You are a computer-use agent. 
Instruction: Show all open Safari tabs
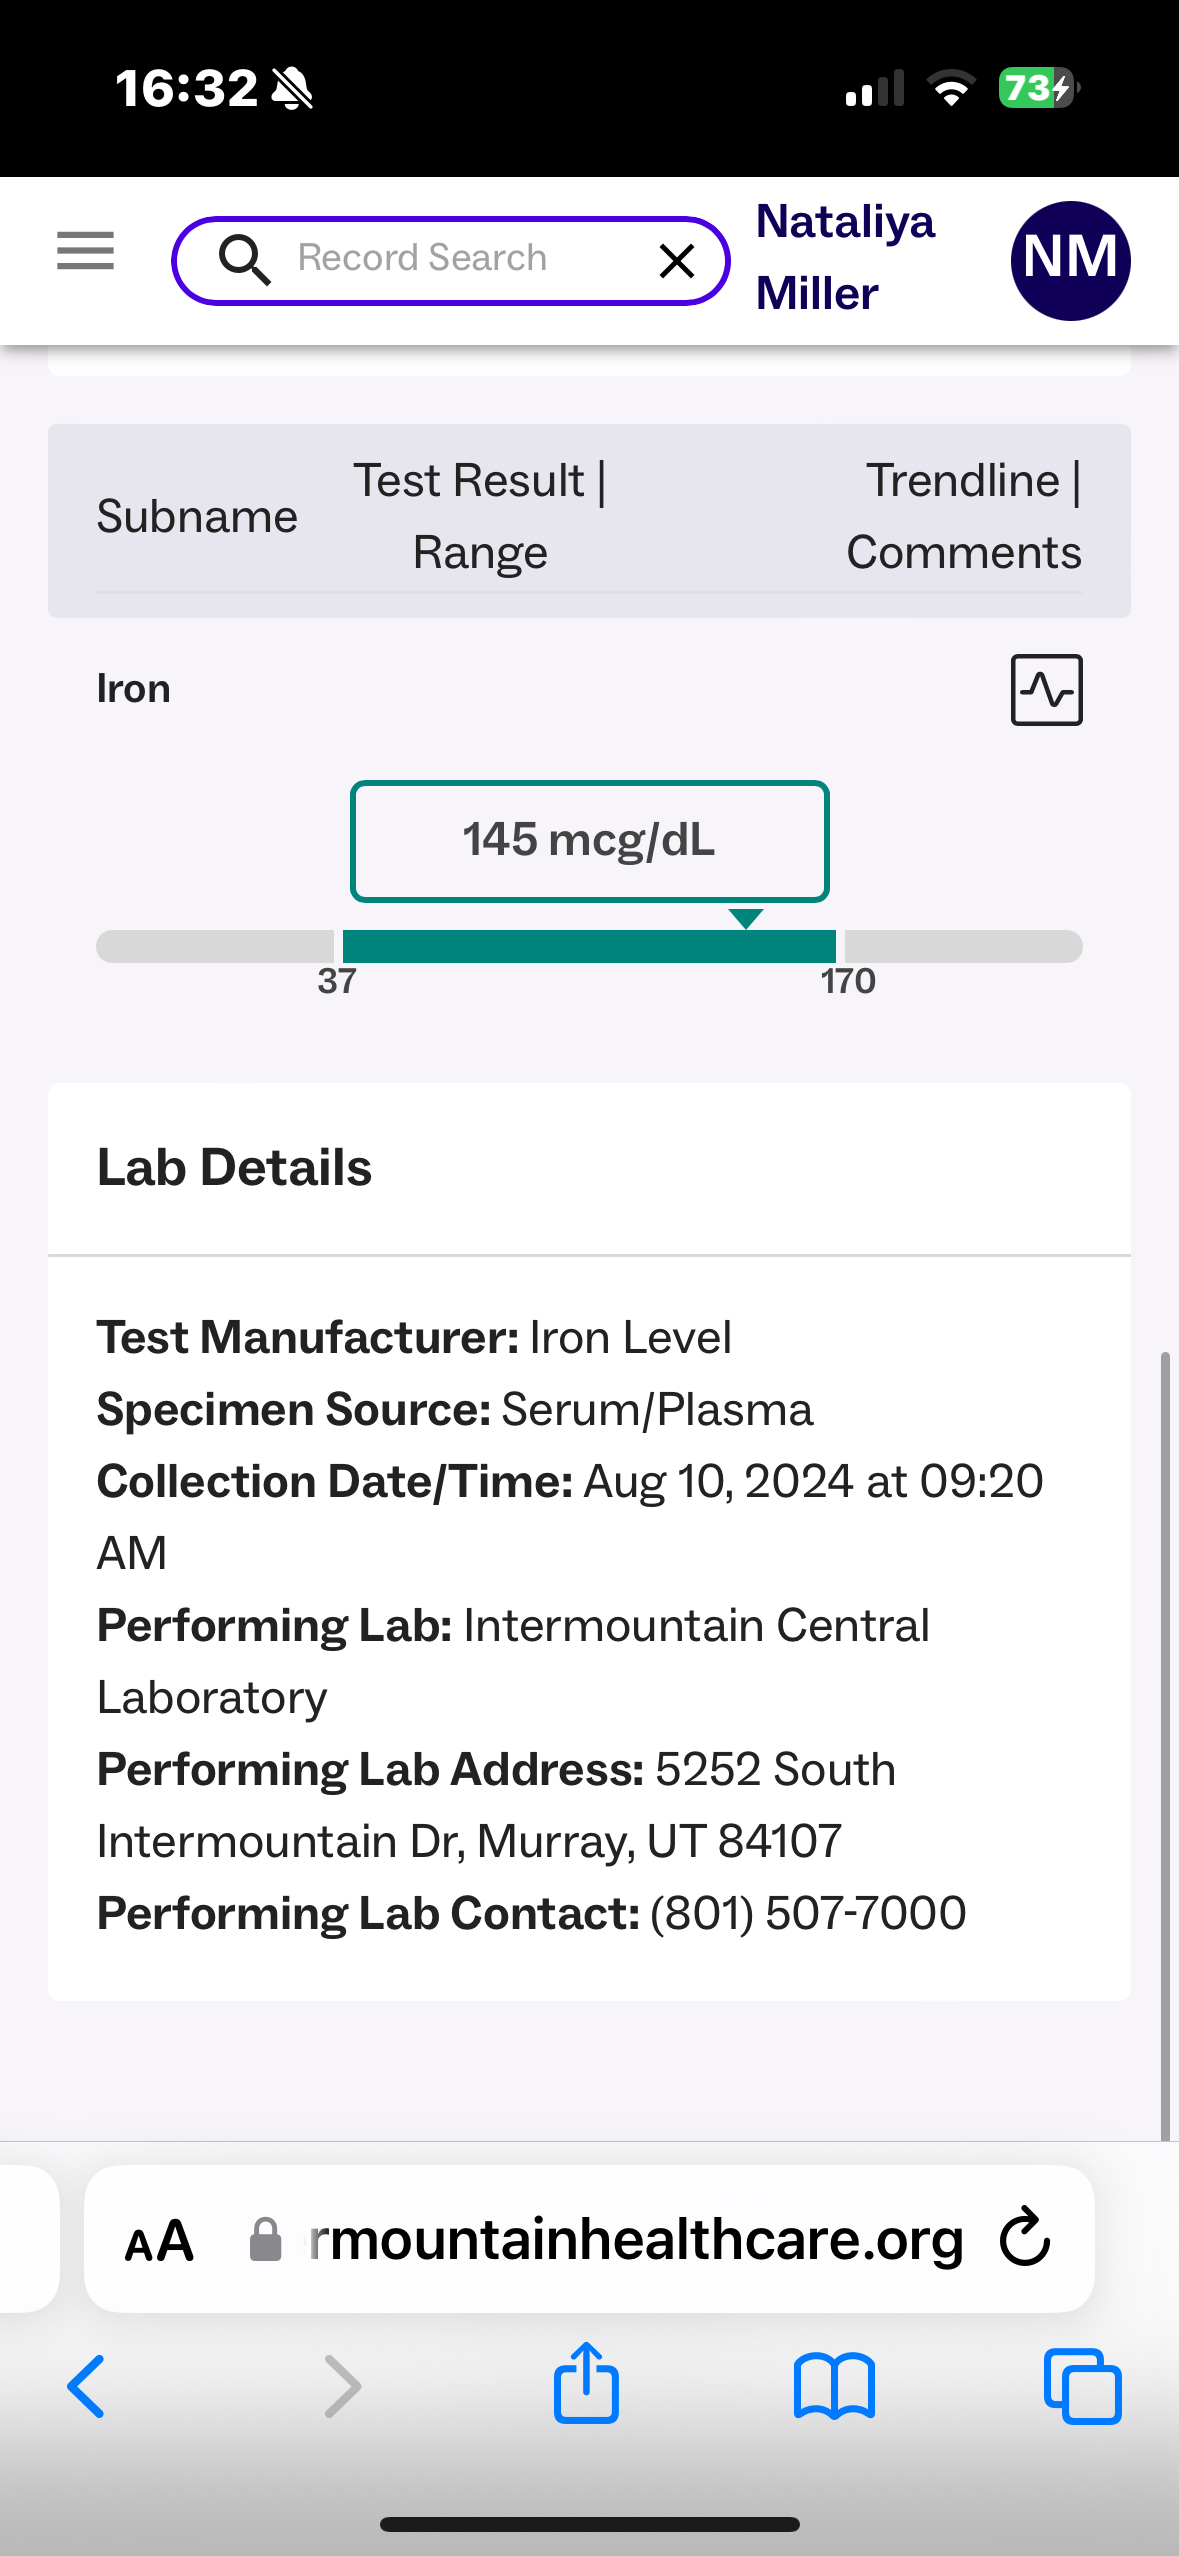pyautogui.click(x=1082, y=2386)
